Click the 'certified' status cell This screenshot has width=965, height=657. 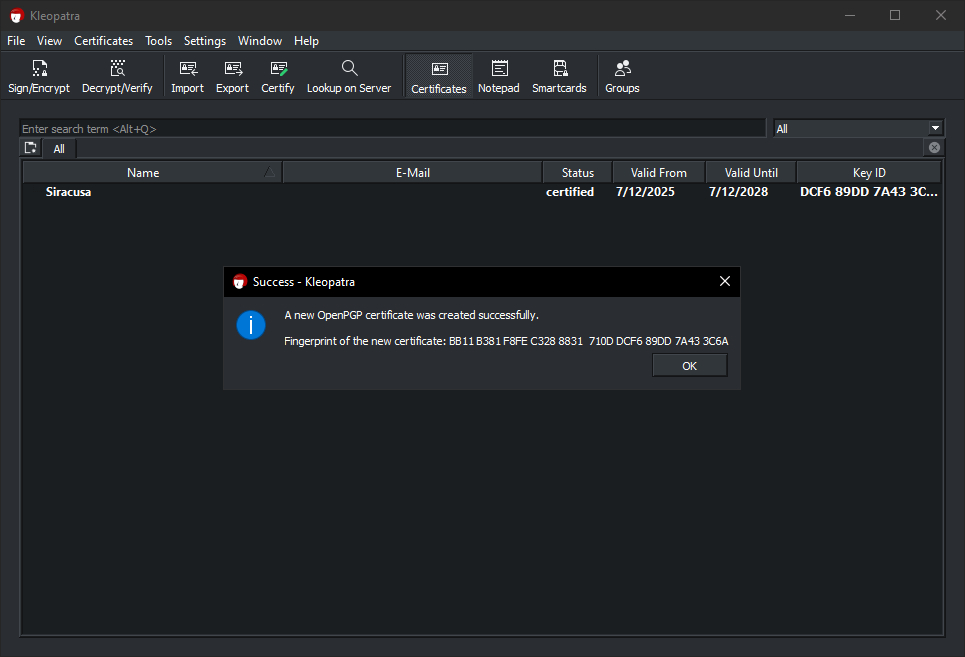(570, 192)
